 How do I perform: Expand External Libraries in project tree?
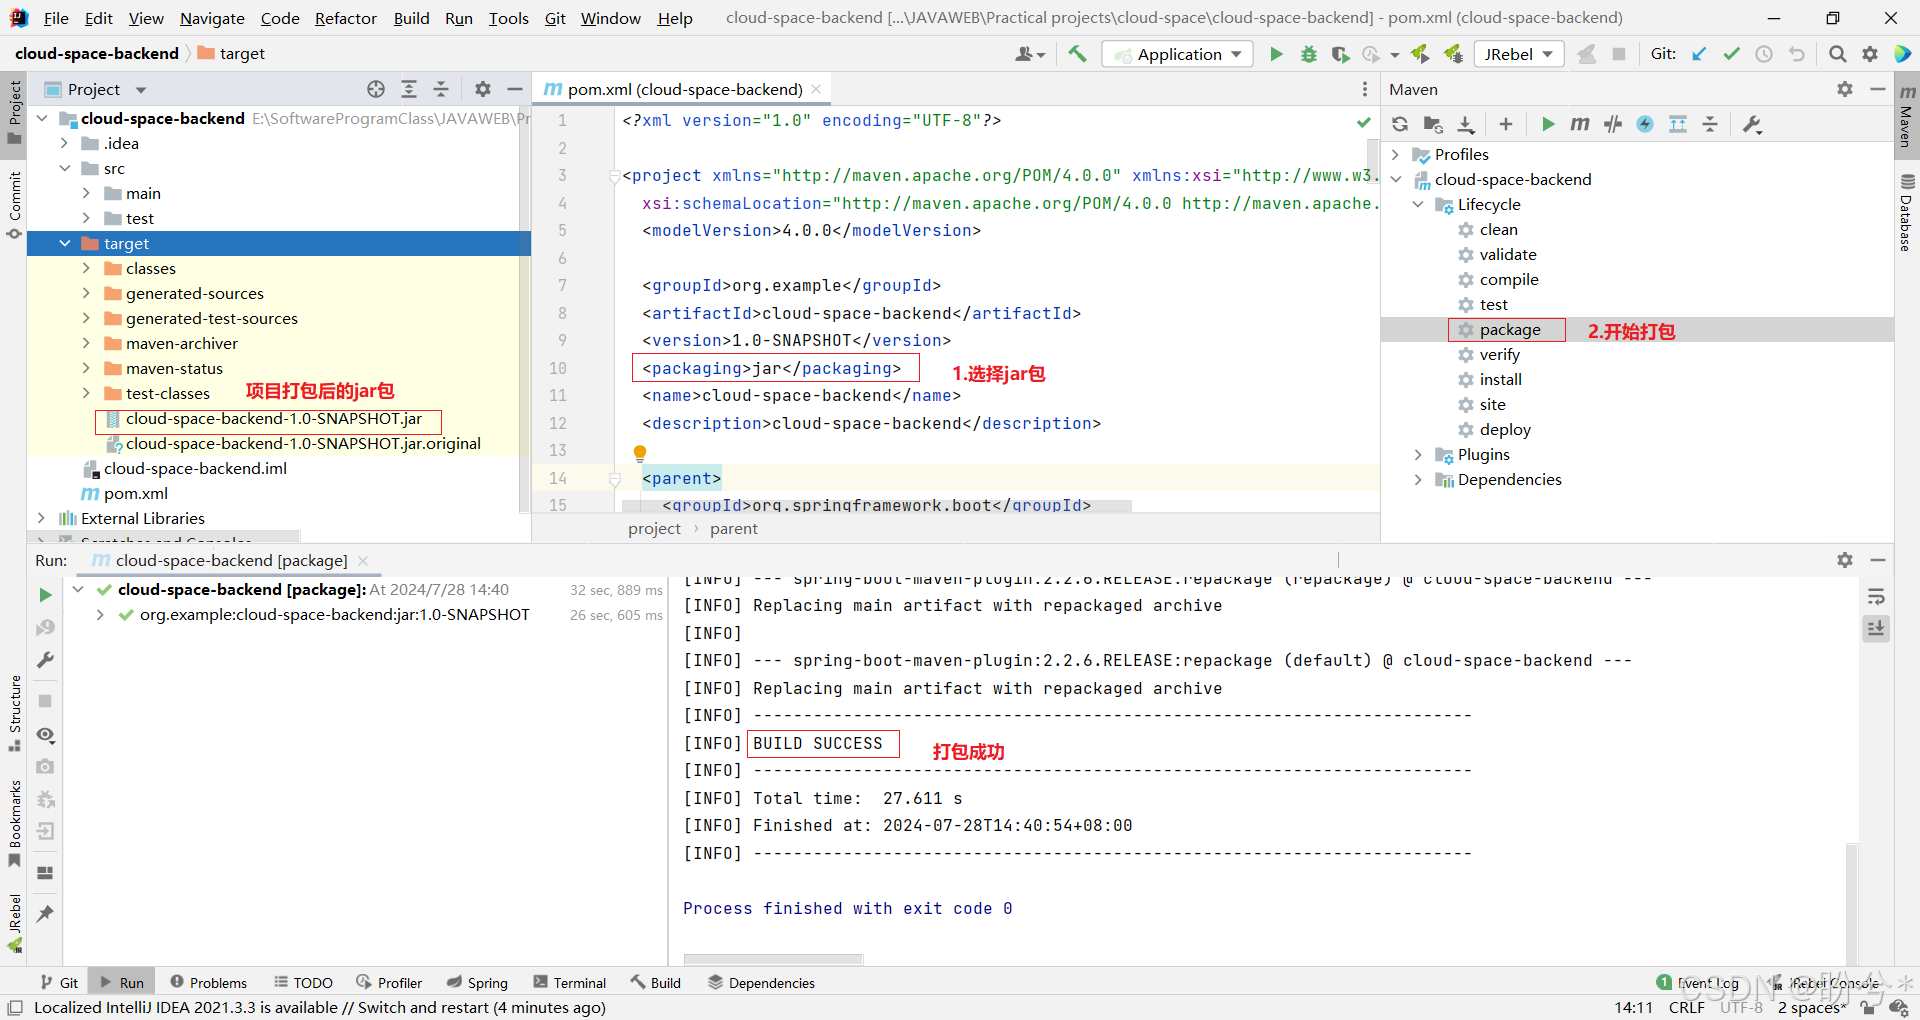tap(41, 518)
